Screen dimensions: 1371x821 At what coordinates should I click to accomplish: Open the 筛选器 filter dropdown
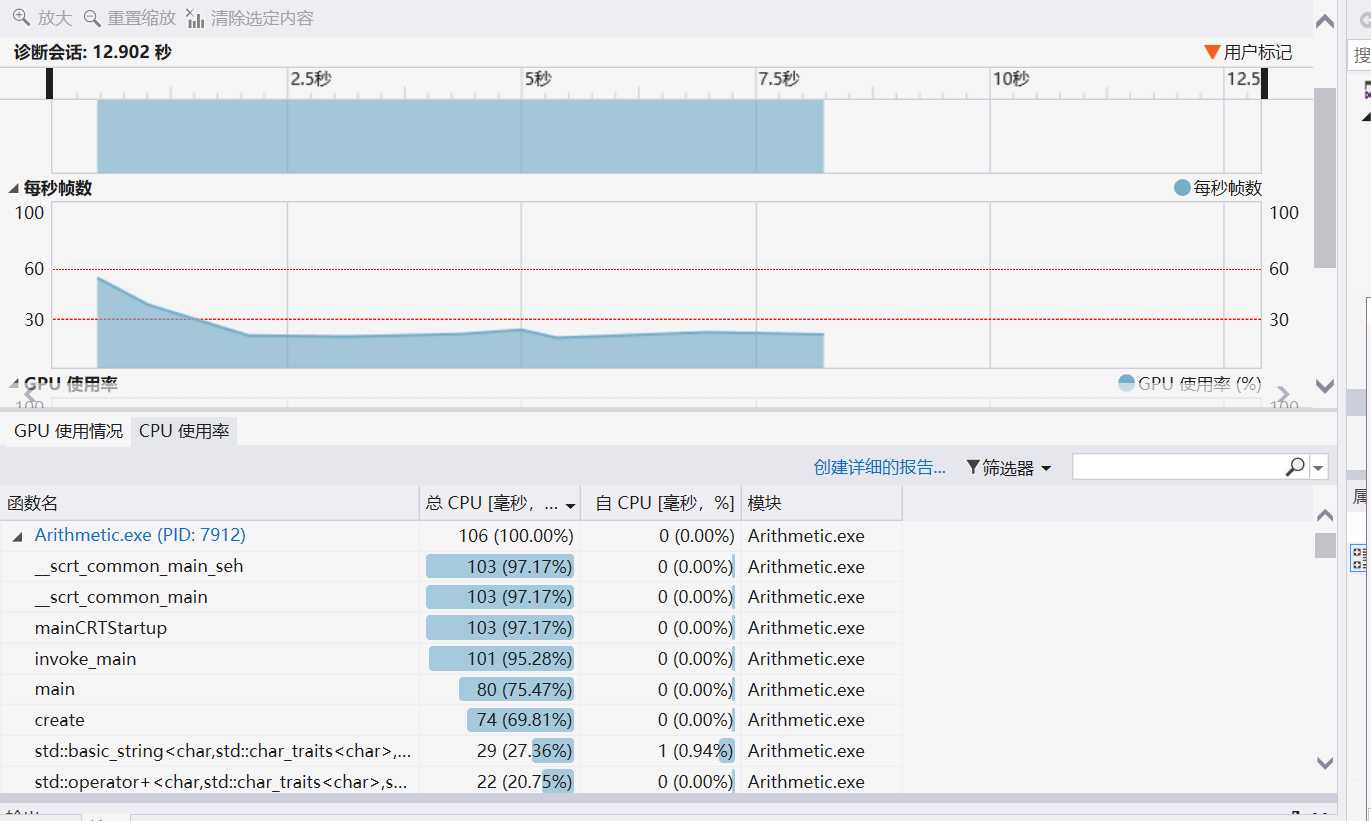pos(1009,467)
